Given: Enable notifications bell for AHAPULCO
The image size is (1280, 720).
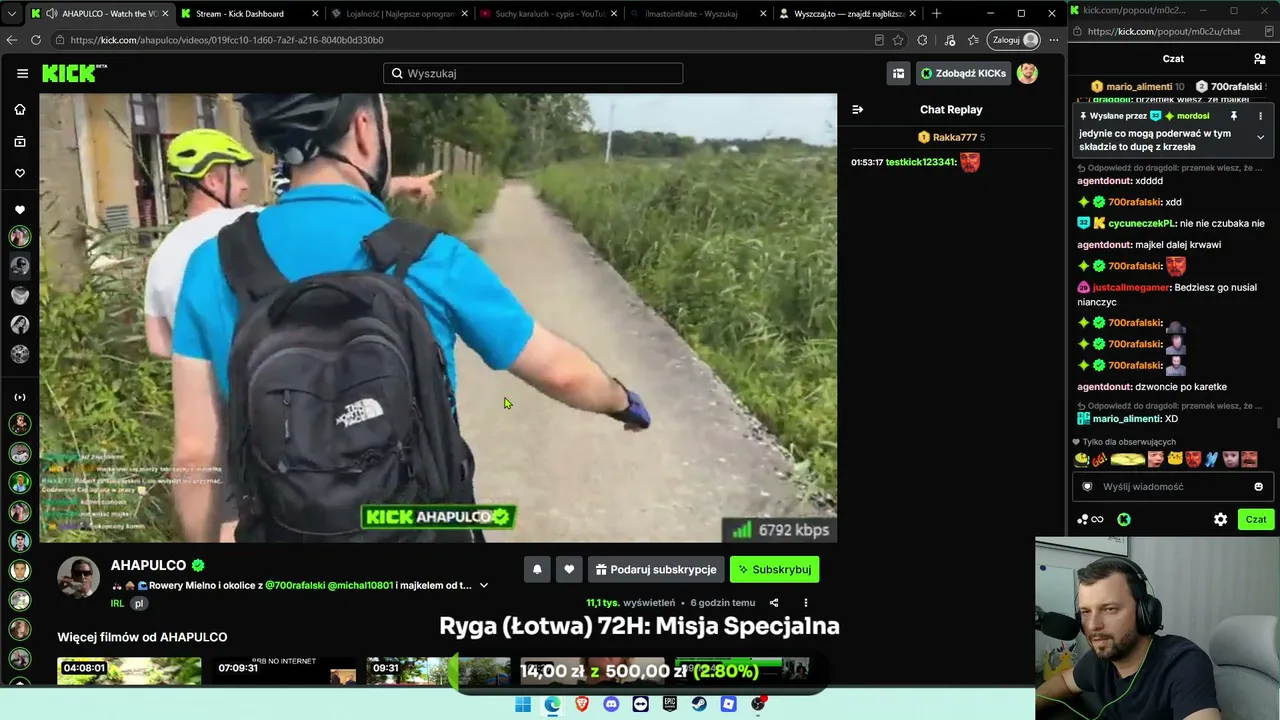Looking at the screenshot, I should coord(537,569).
